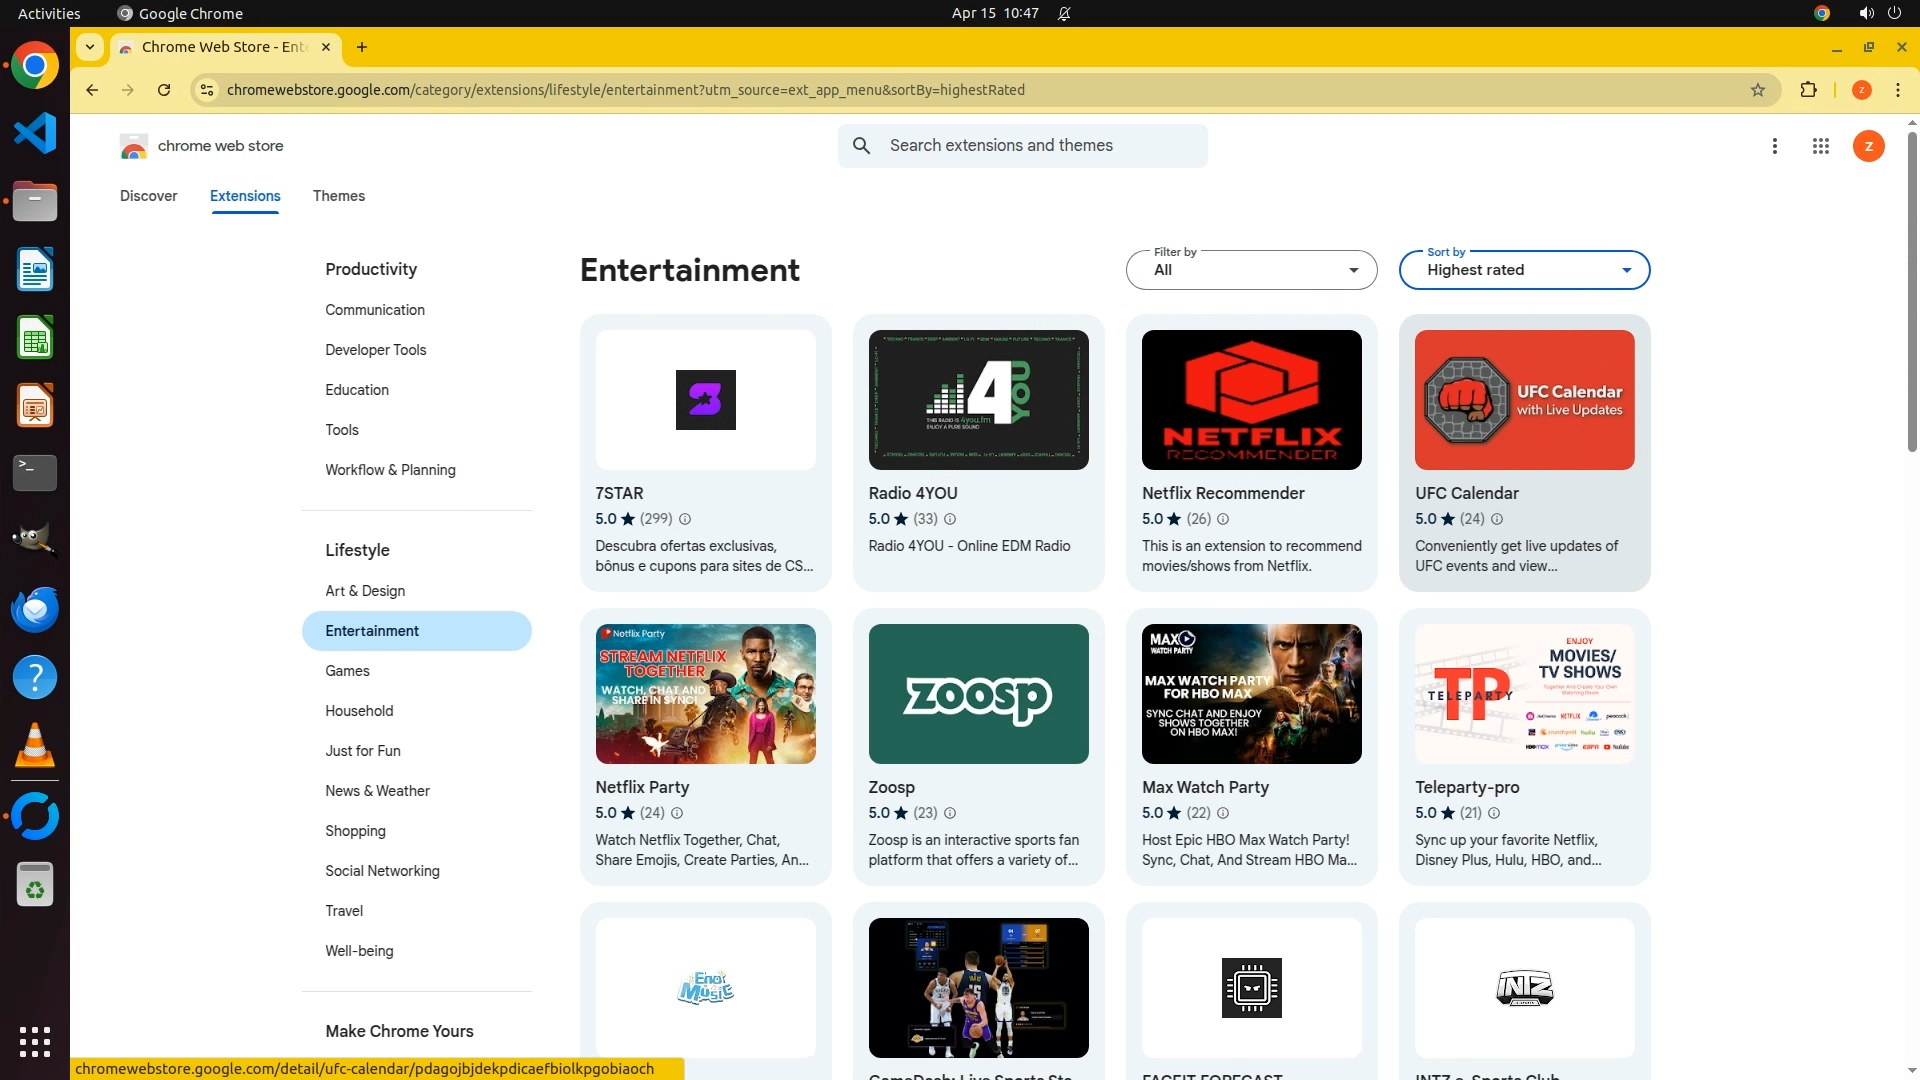1920x1080 pixels.
Task: Click the search magnifier icon
Action: tap(861, 146)
